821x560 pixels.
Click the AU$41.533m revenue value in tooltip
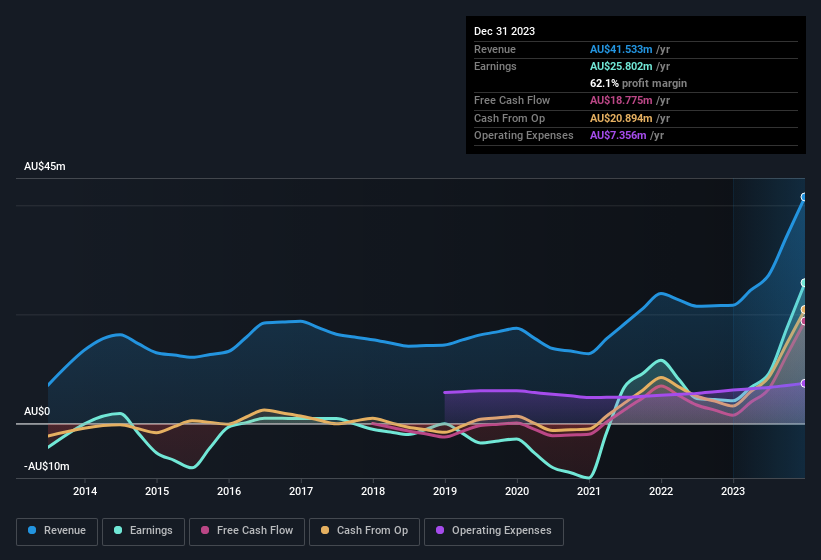pyautogui.click(x=621, y=49)
